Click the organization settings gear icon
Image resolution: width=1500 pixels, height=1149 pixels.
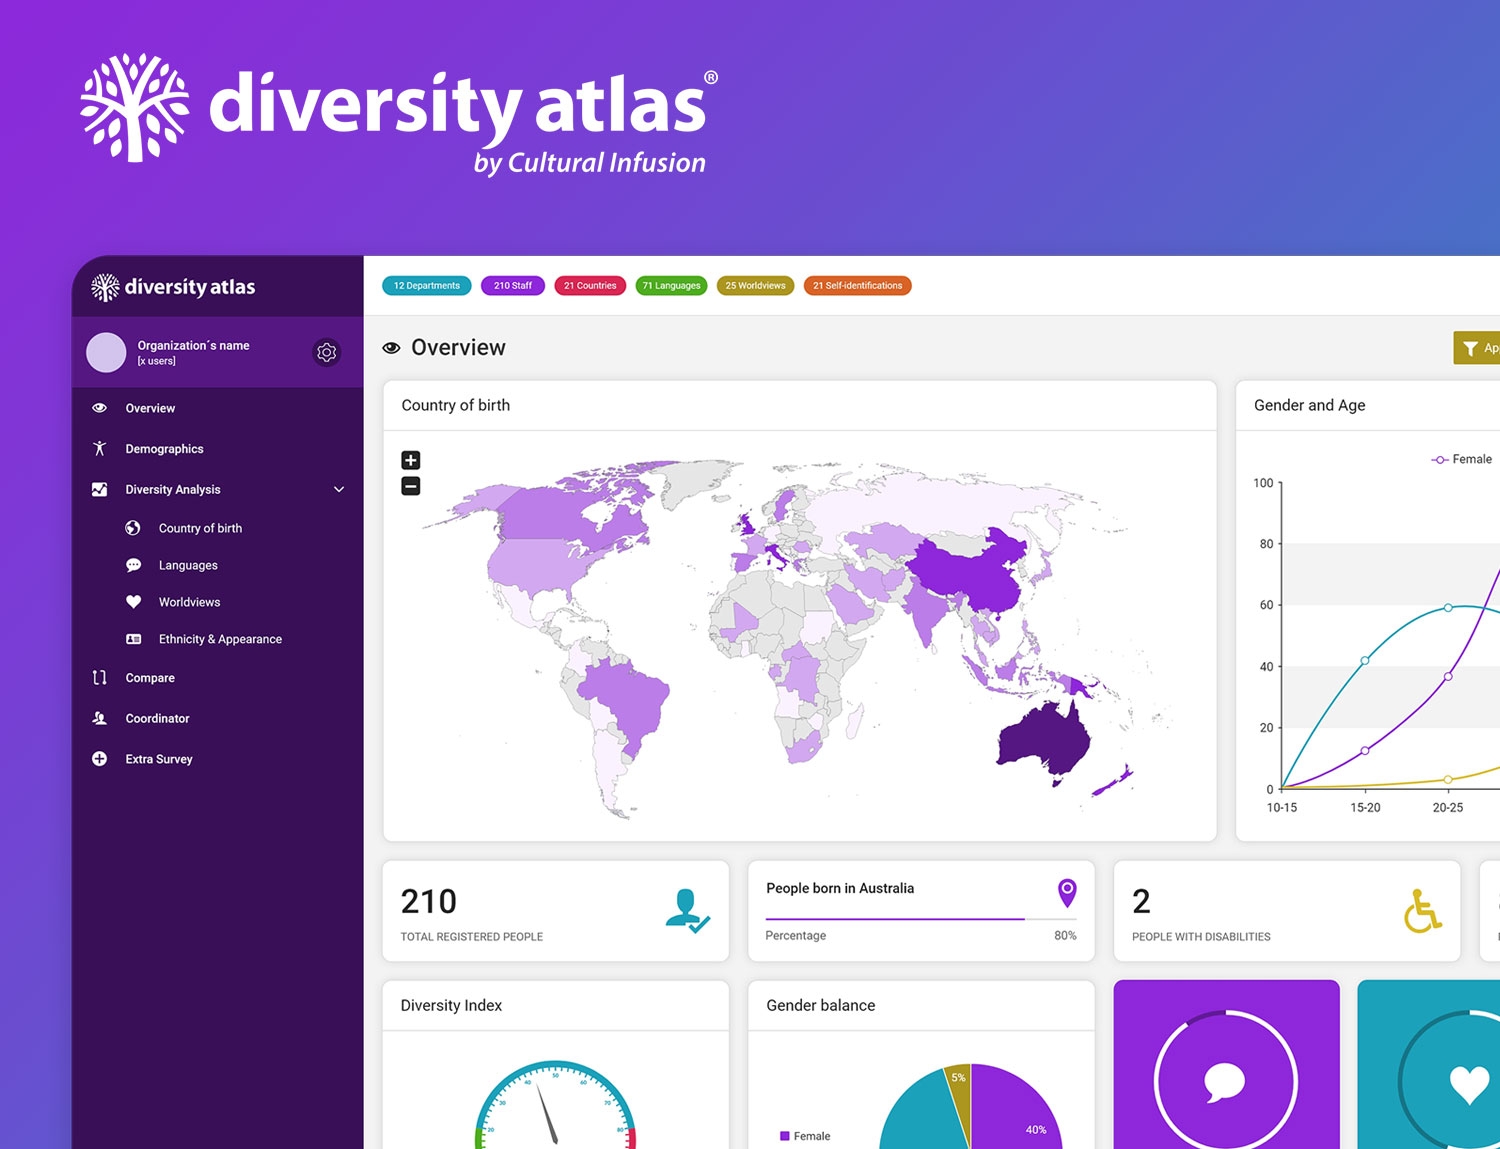(x=326, y=352)
